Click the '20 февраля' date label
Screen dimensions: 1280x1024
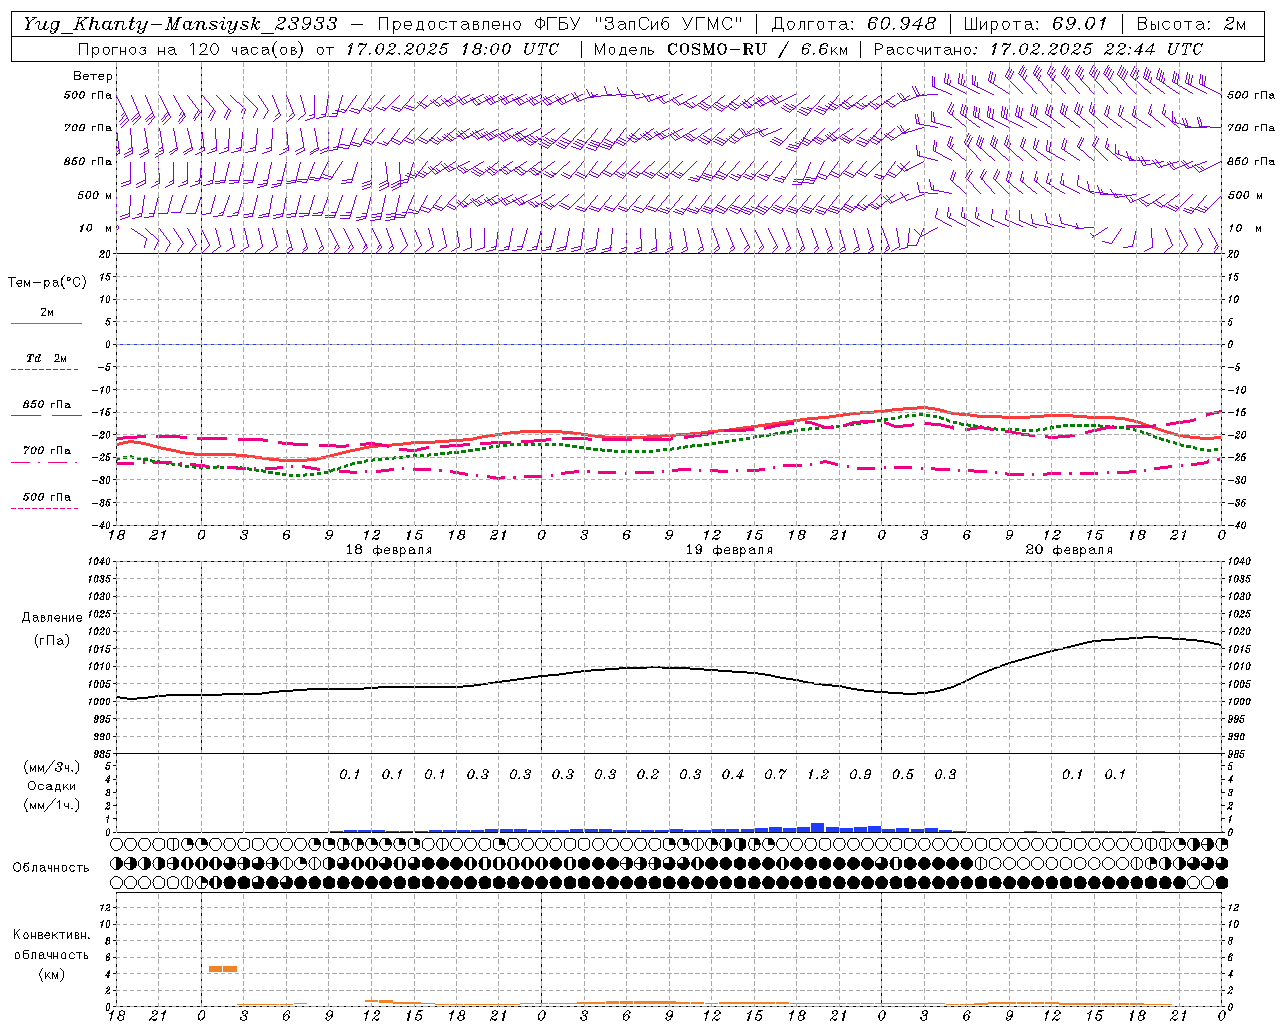1069,550
